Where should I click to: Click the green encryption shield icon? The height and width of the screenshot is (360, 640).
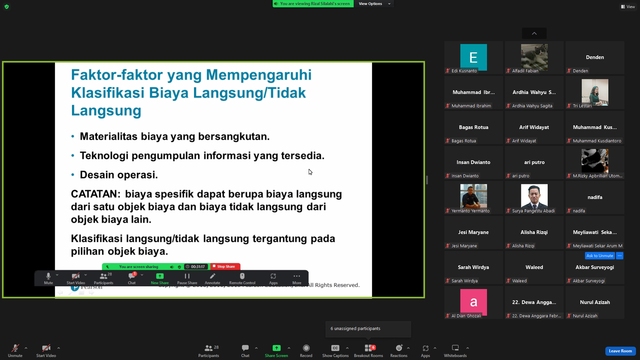pos(7,7)
